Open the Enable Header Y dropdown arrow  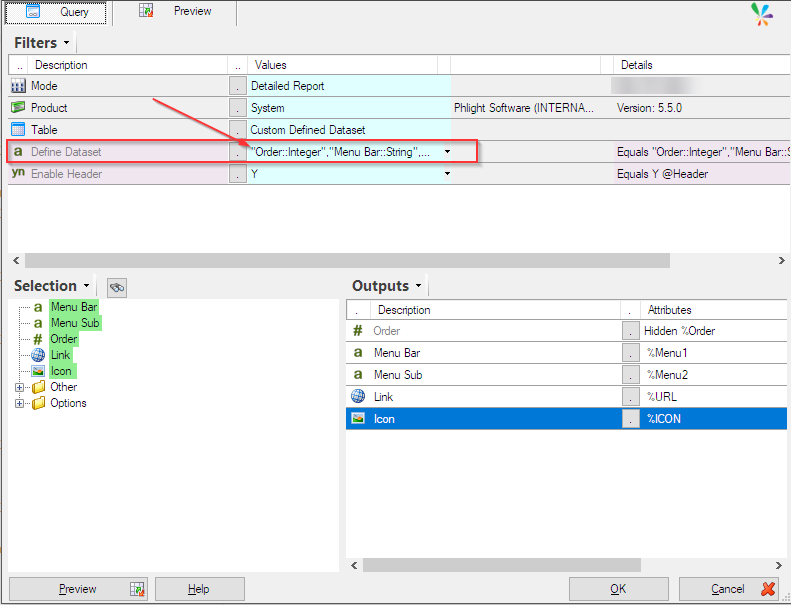447,174
